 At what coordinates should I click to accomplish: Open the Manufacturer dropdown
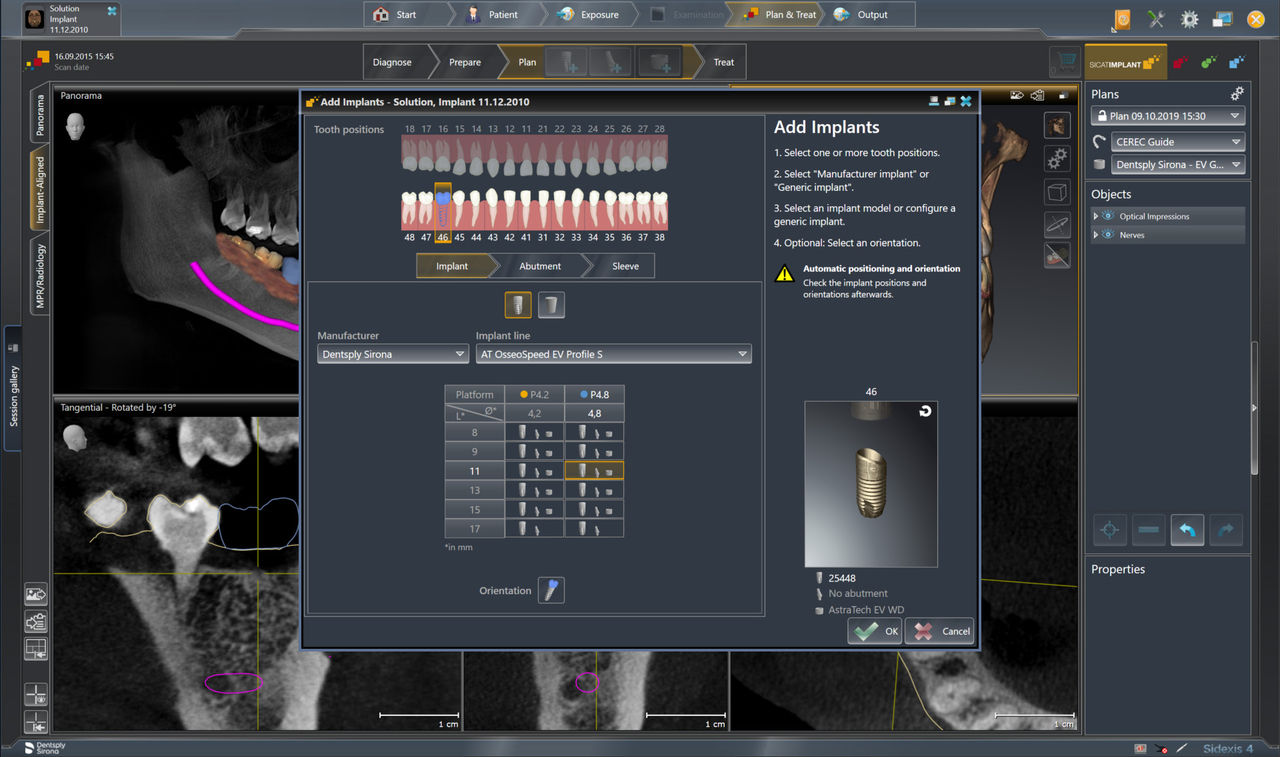pos(392,353)
